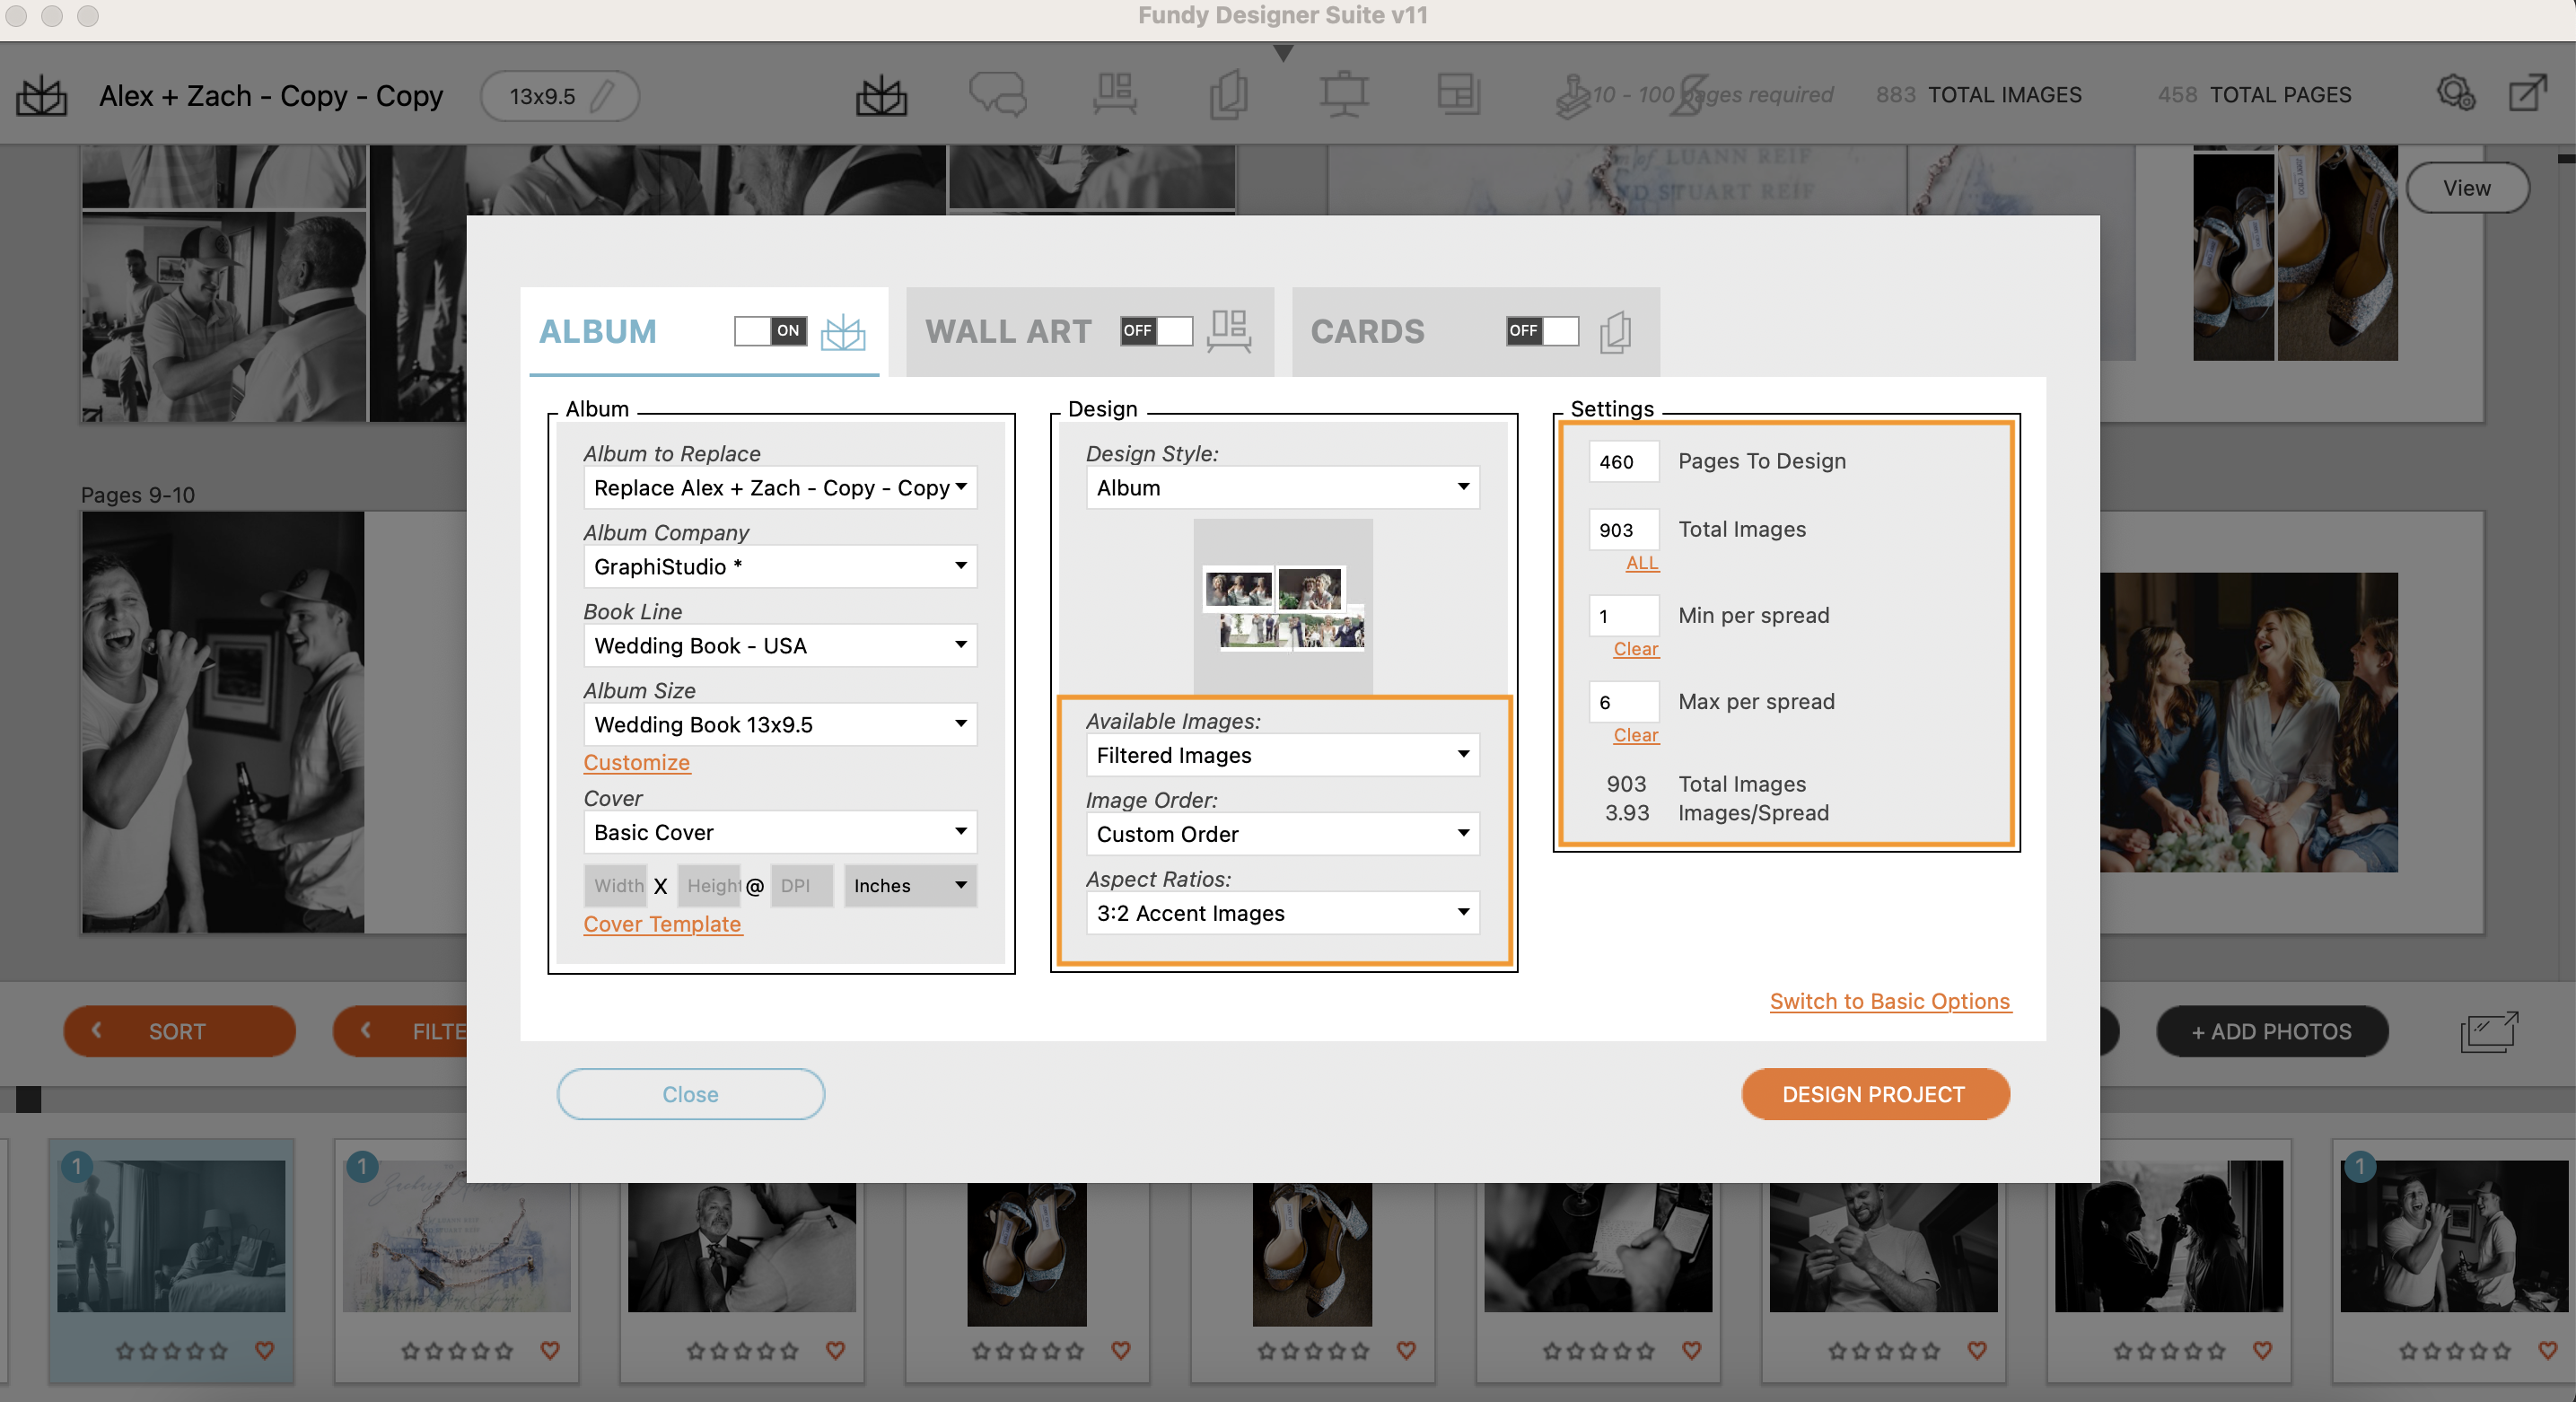Favorite the first thumbnail with heart icon
2576x1402 pixels.
264,1350
